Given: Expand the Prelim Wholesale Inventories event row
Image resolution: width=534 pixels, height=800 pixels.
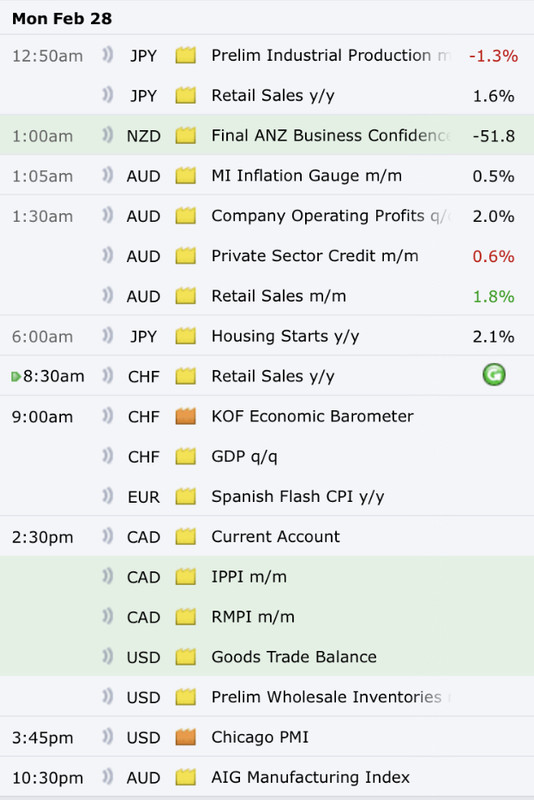Looking at the screenshot, I should point(267,696).
